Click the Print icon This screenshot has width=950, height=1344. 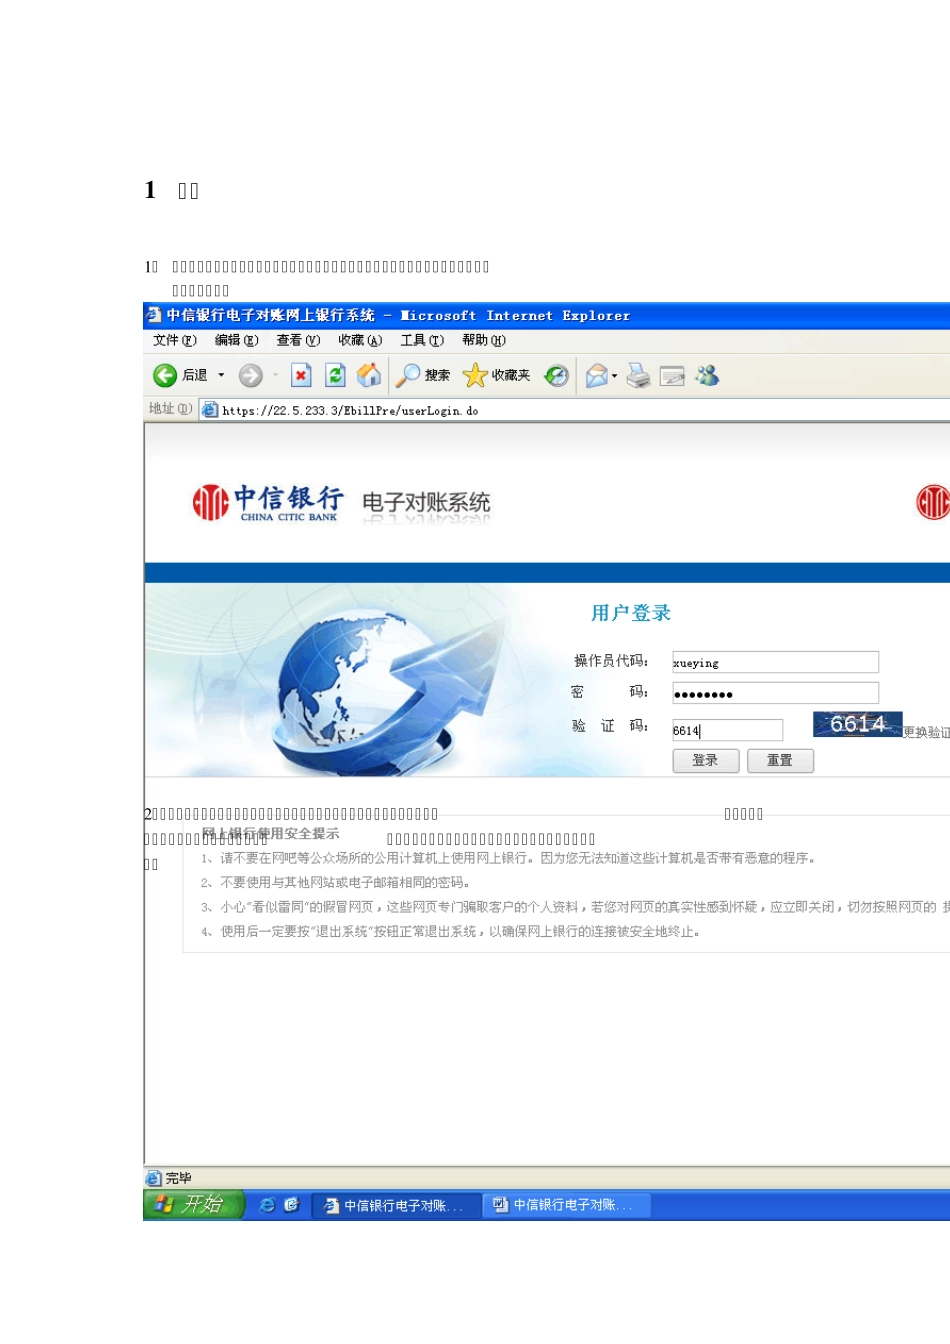639,375
